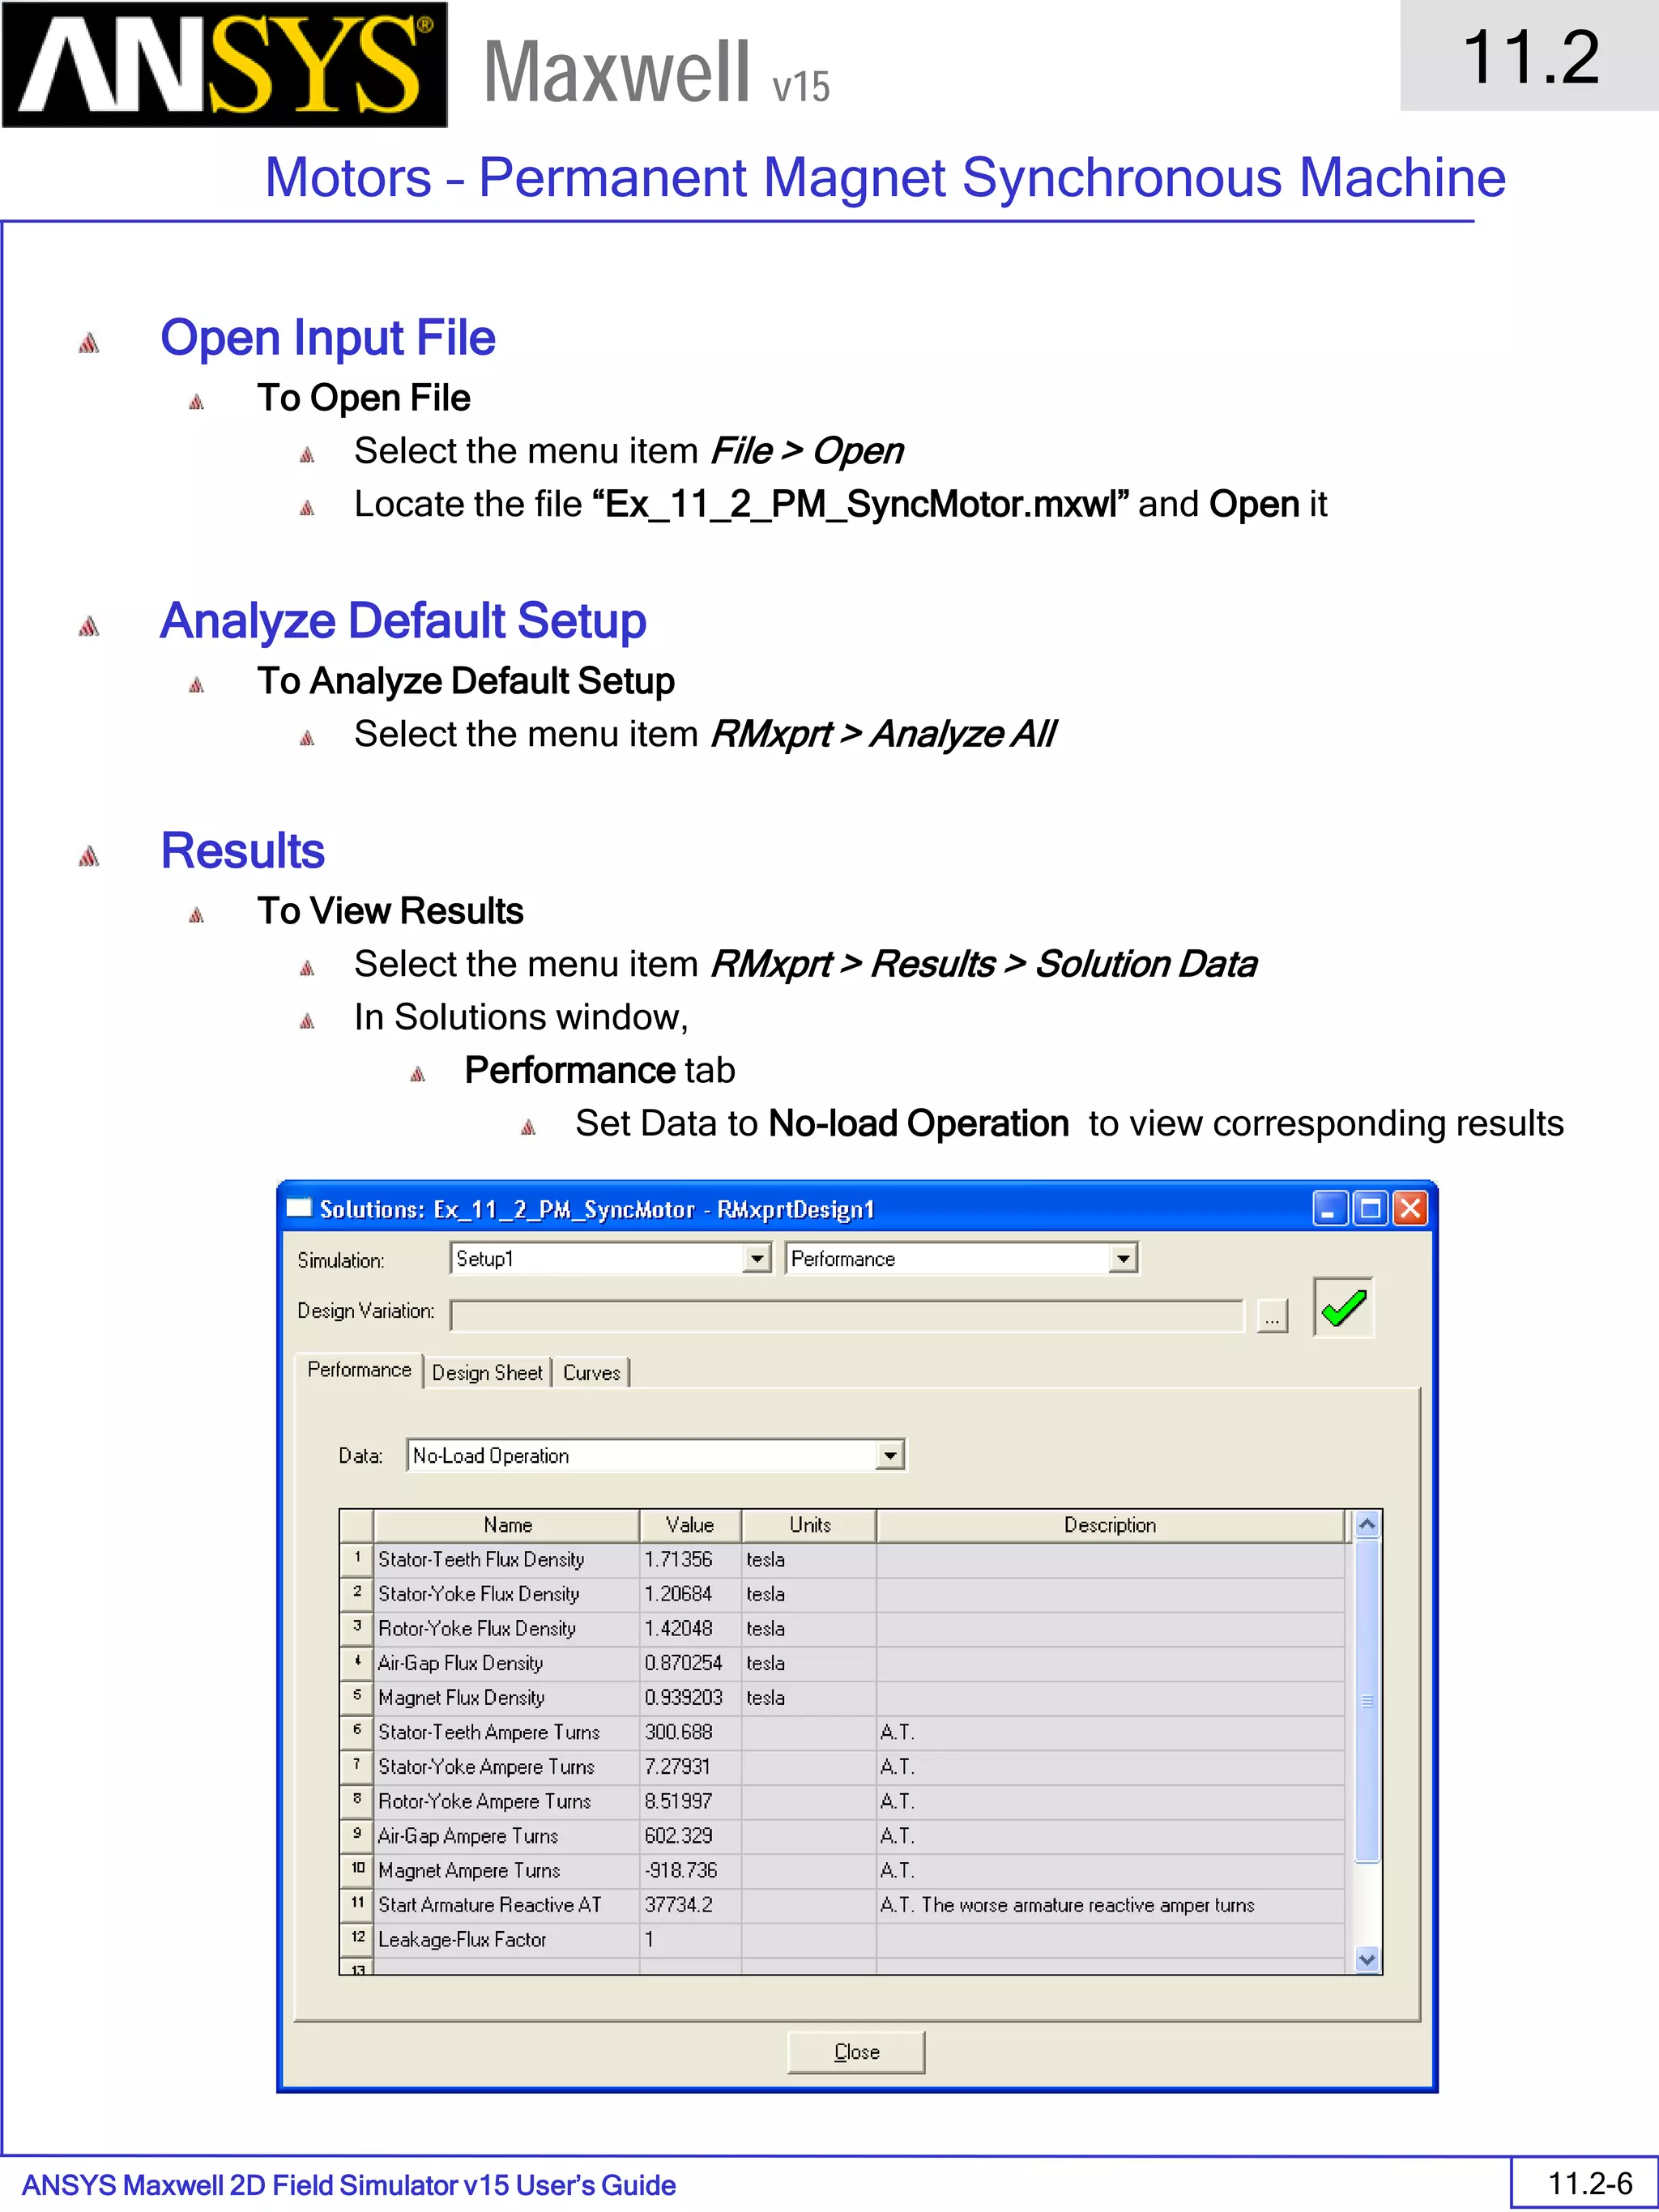1659x2212 pixels.
Task: Minimize the Solutions window
Action: (x=1330, y=1208)
